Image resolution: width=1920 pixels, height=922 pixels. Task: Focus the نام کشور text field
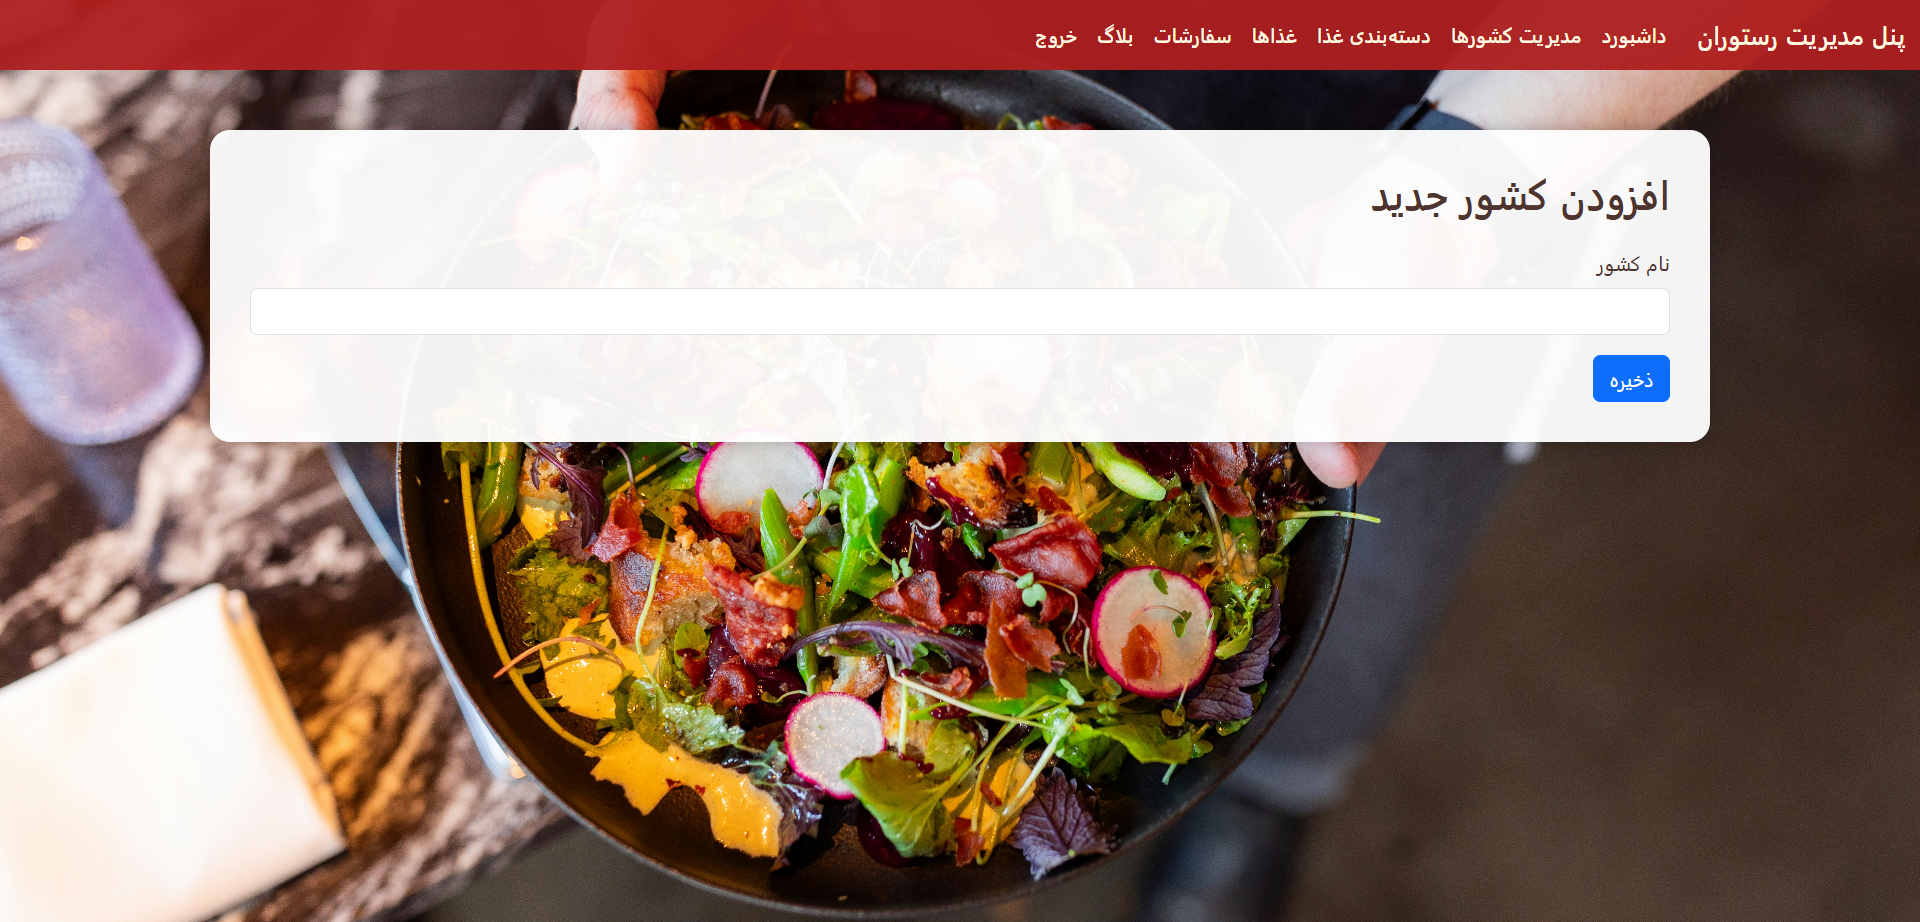[x=959, y=311]
